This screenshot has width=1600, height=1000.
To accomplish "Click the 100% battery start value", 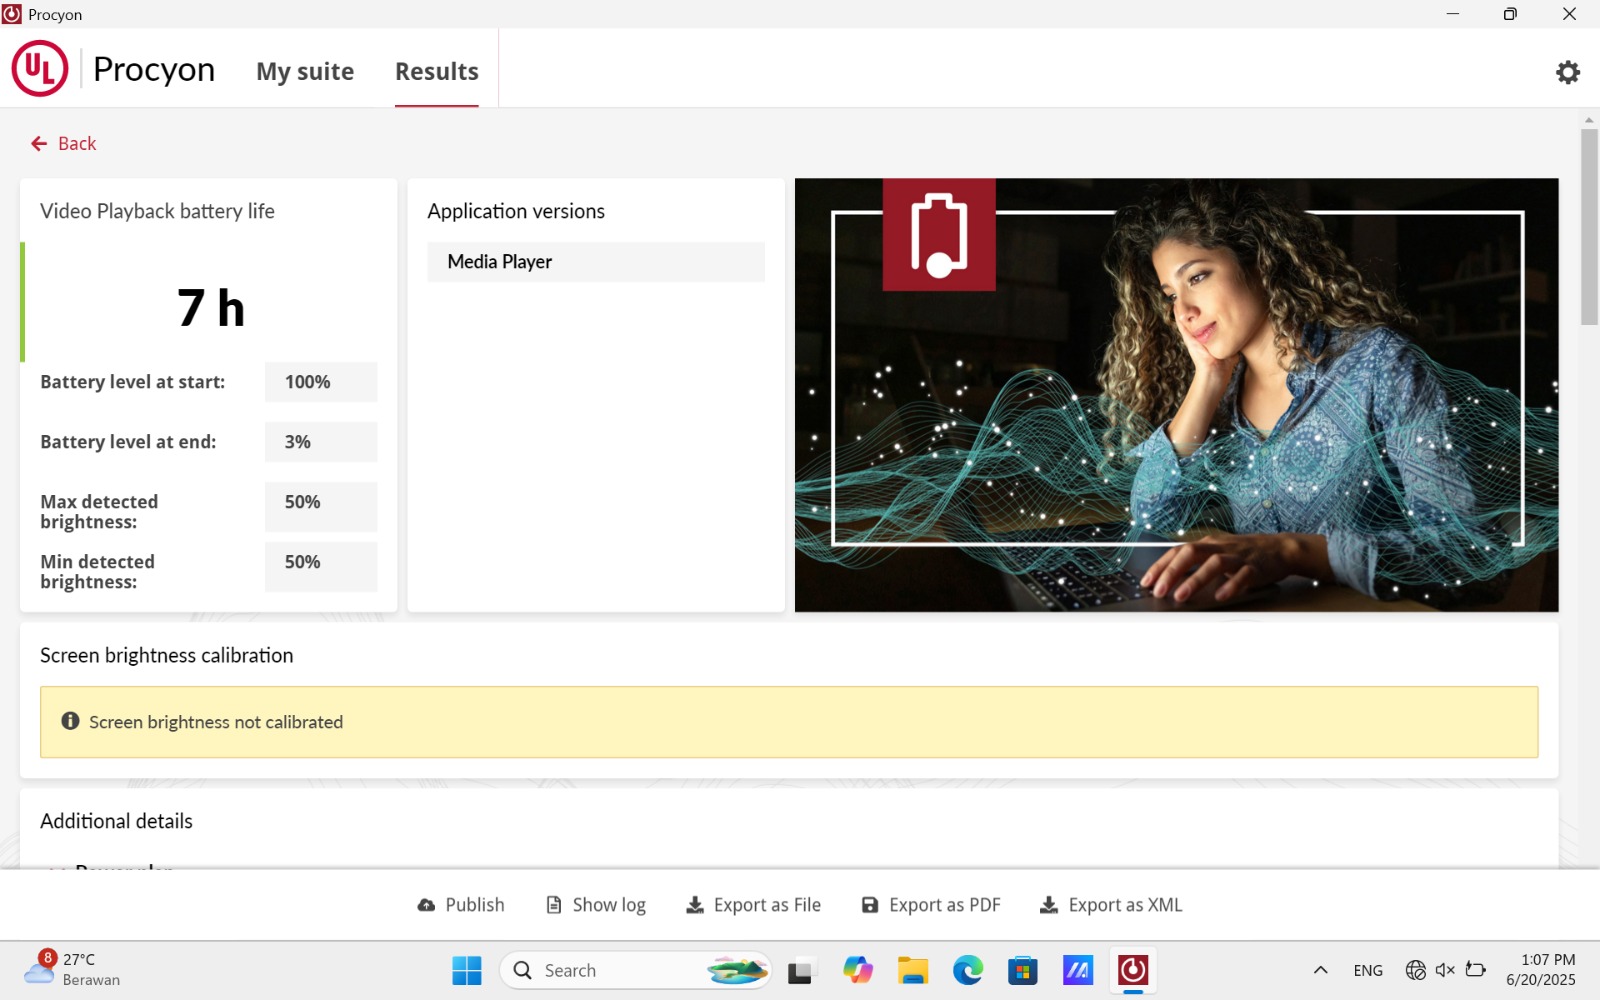I will [x=321, y=382].
